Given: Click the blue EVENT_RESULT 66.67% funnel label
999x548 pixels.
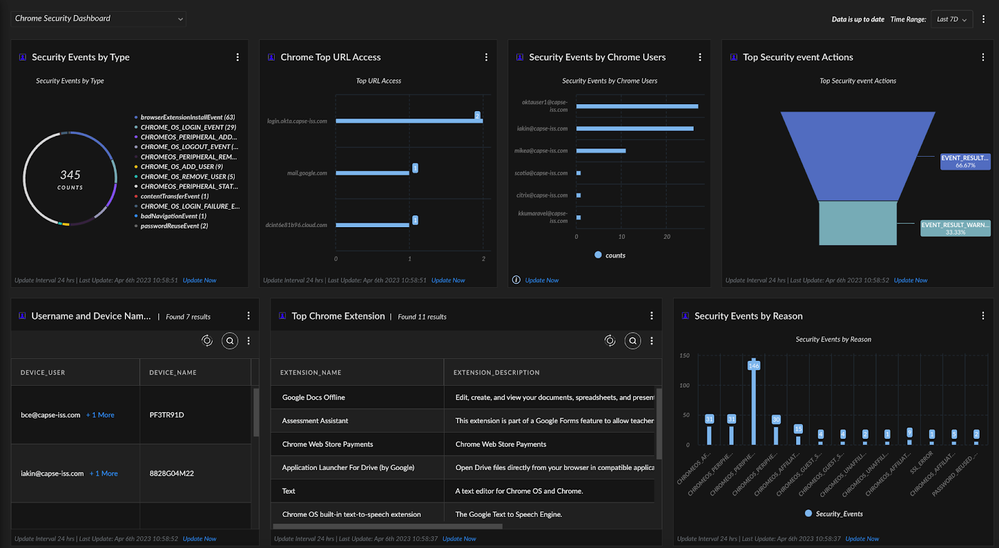Looking at the screenshot, I should click(x=965, y=161).
